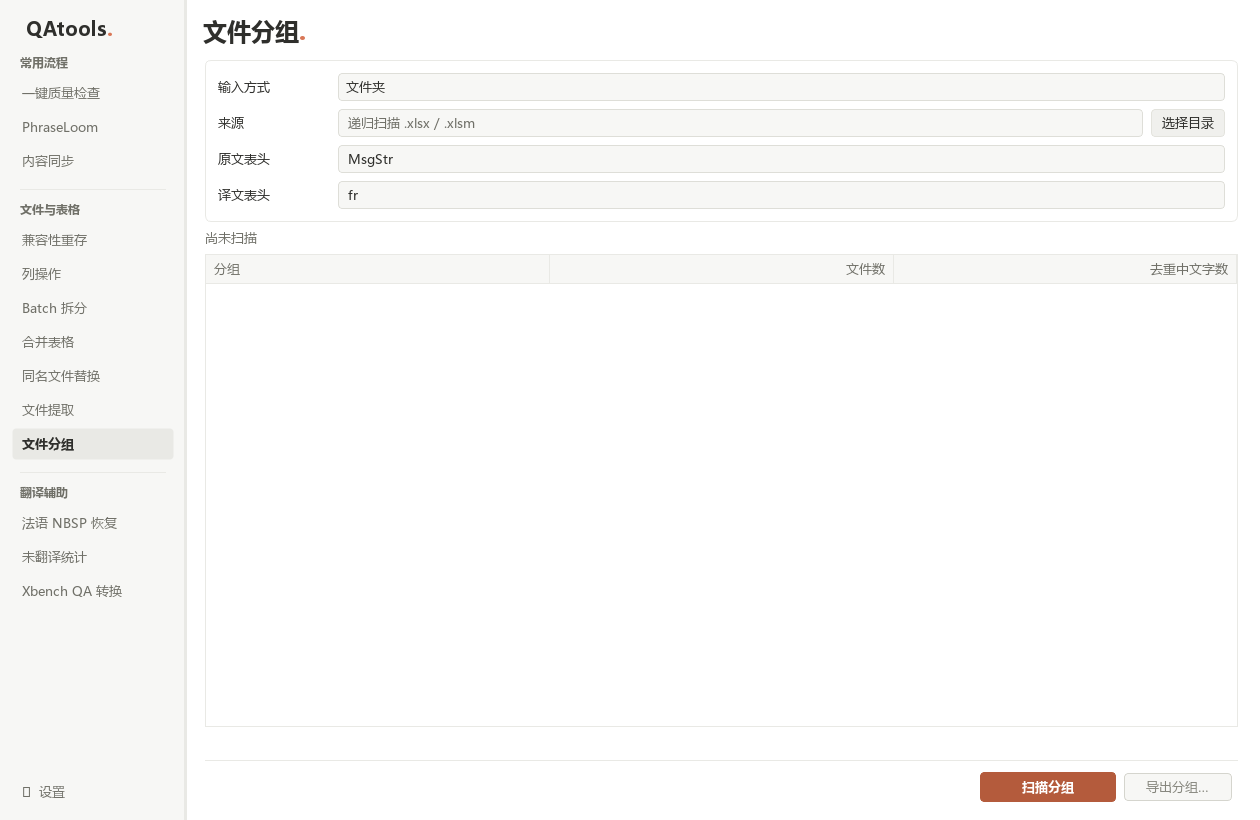
Task: Click the 尚未扫描 status text
Action: [231, 238]
